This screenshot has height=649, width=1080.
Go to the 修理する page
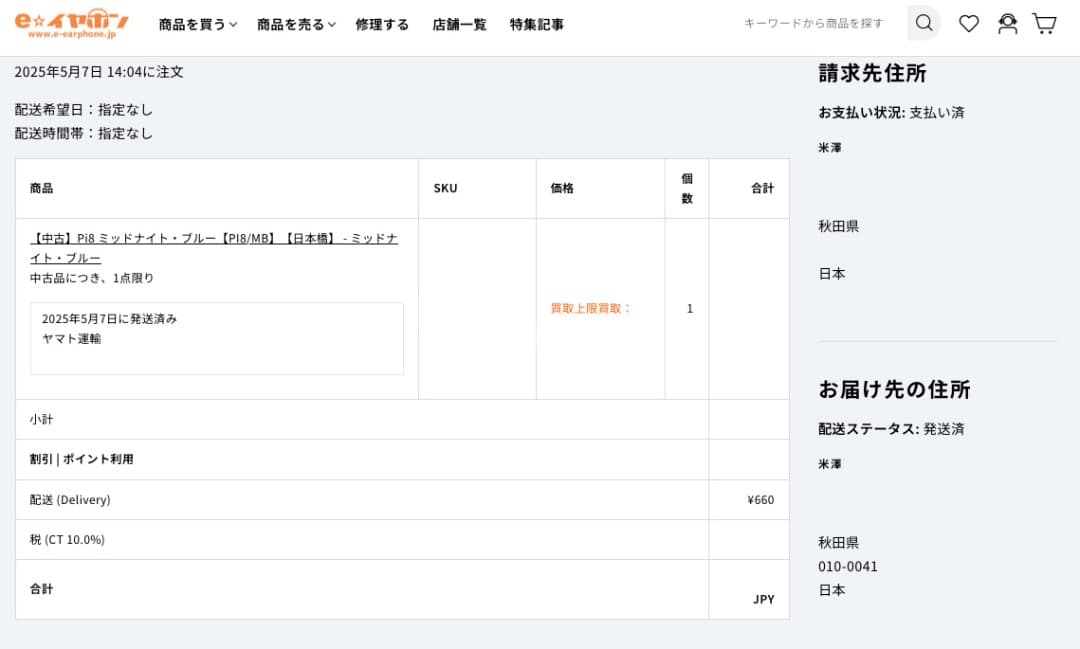[382, 24]
